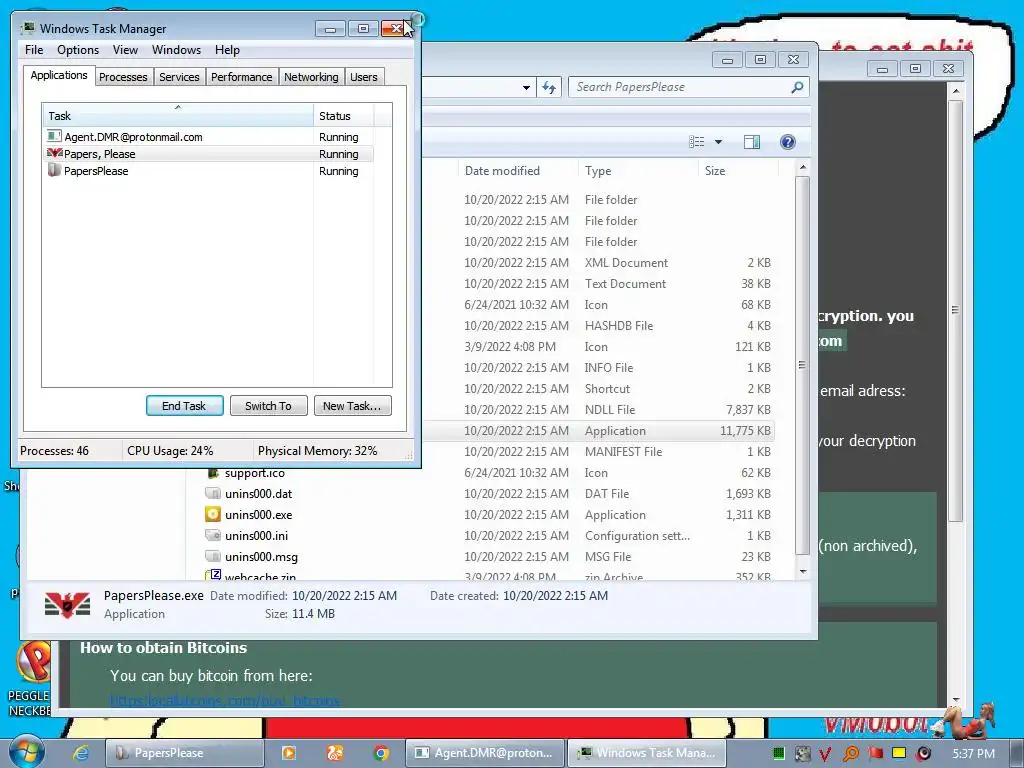Click the PapersPlease.exe eagle icon in details pane
This screenshot has width=1024, height=768.
(67, 605)
